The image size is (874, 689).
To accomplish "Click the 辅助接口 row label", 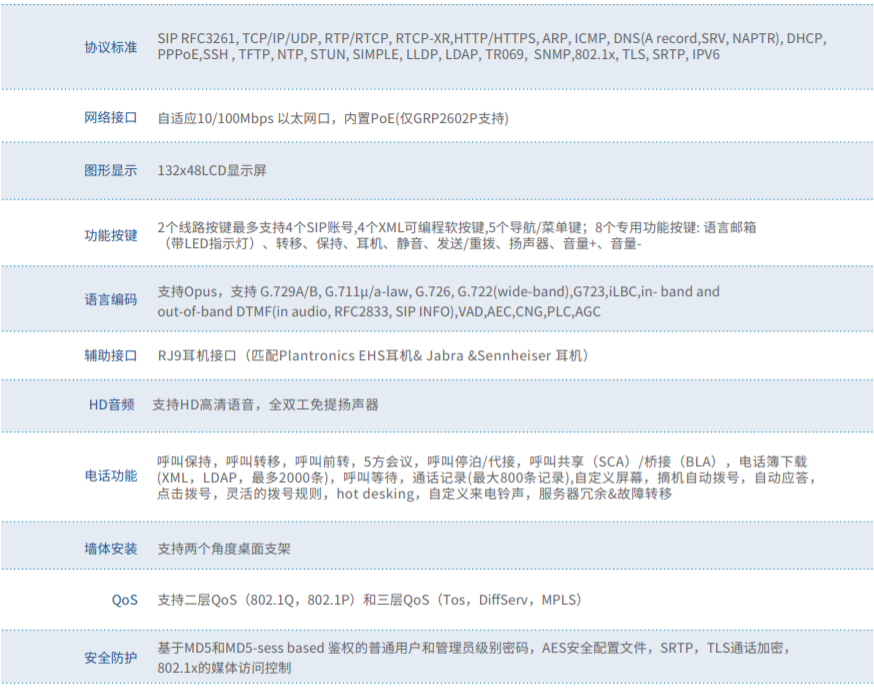I will pos(110,355).
